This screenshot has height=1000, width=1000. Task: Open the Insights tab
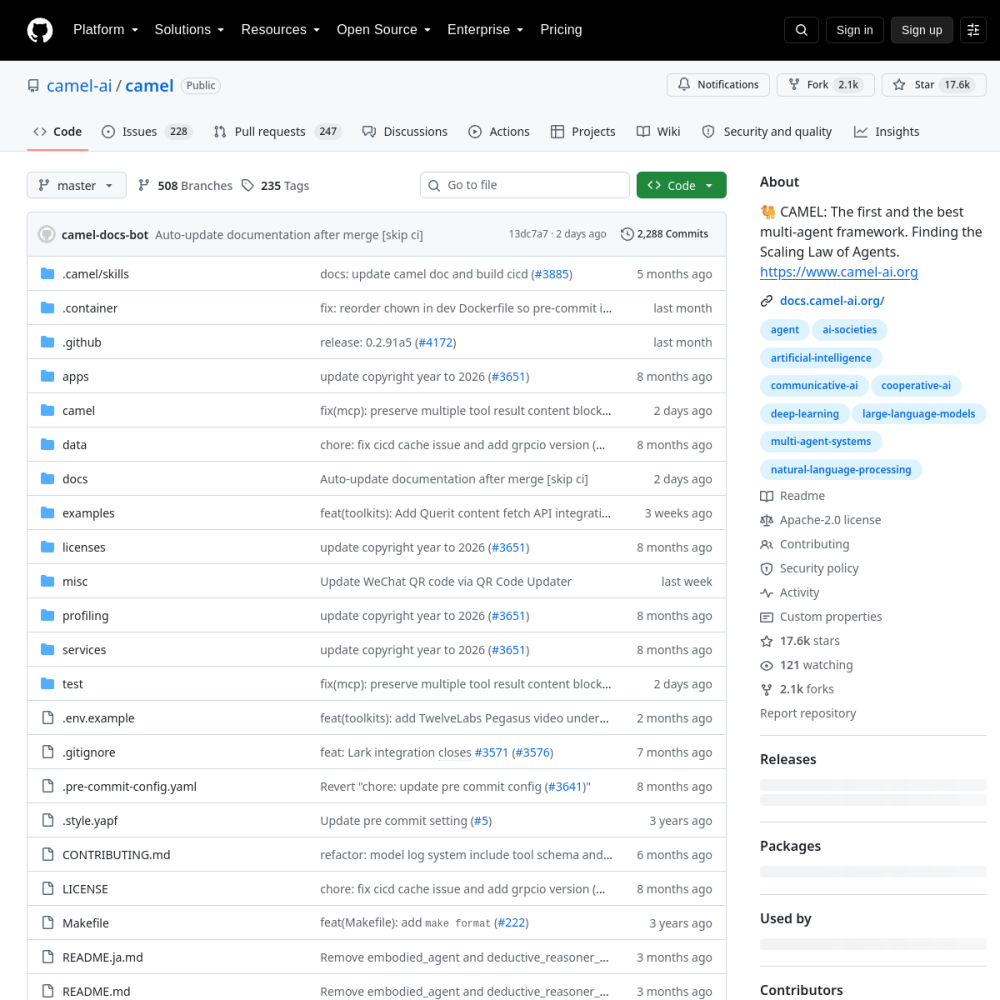pos(886,131)
